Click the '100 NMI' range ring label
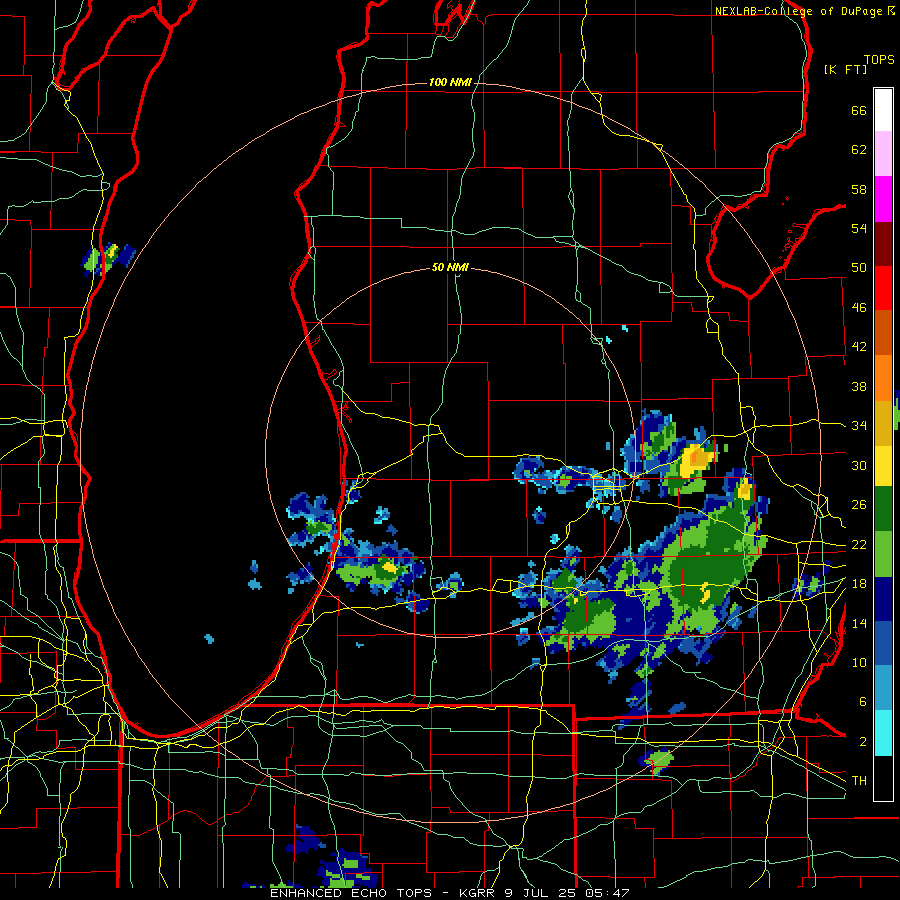This screenshot has height=900, width=900. click(x=450, y=83)
